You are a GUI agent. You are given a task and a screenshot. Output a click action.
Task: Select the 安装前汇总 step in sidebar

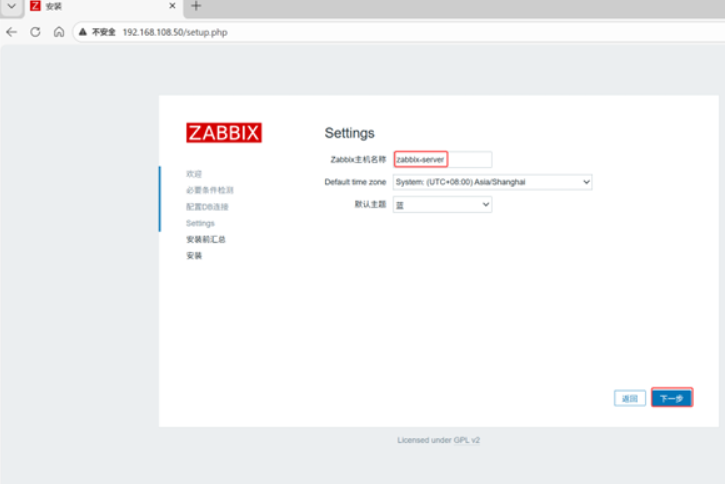[x=206, y=239]
